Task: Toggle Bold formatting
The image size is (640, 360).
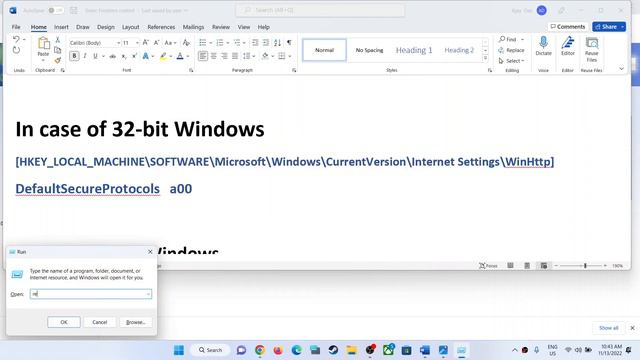Action: point(74,56)
